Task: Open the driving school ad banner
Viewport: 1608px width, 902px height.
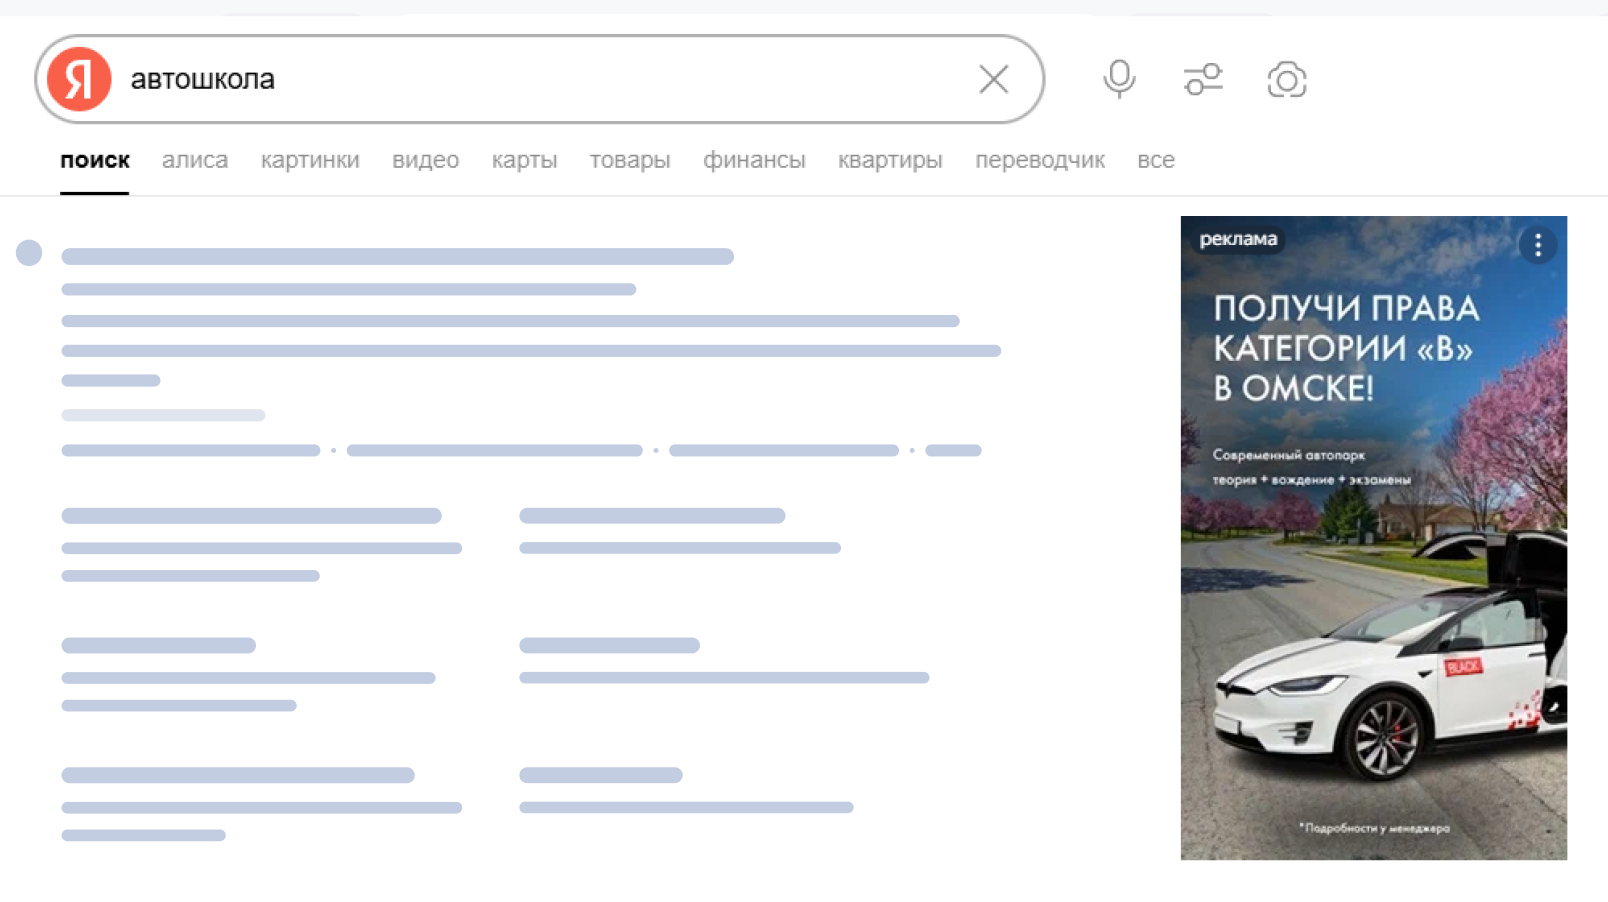Action: click(1373, 538)
